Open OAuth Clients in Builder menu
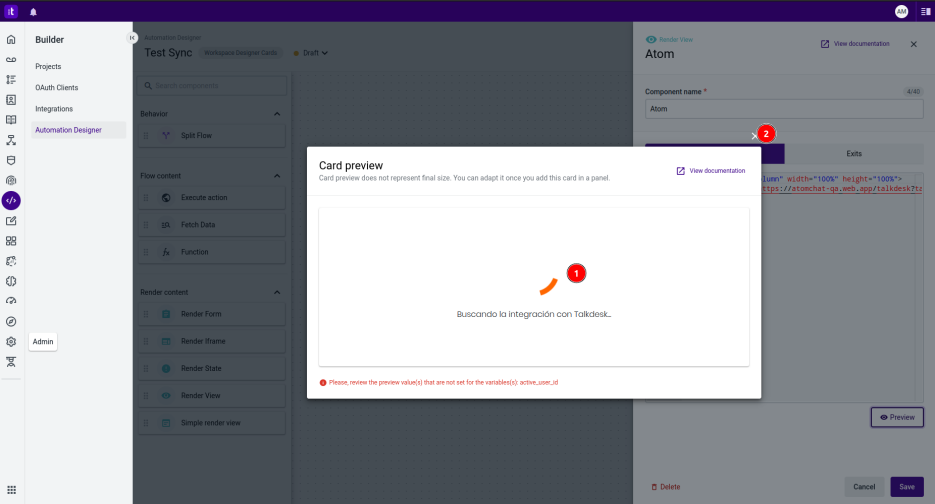This screenshot has height=504, width=935. point(56,88)
